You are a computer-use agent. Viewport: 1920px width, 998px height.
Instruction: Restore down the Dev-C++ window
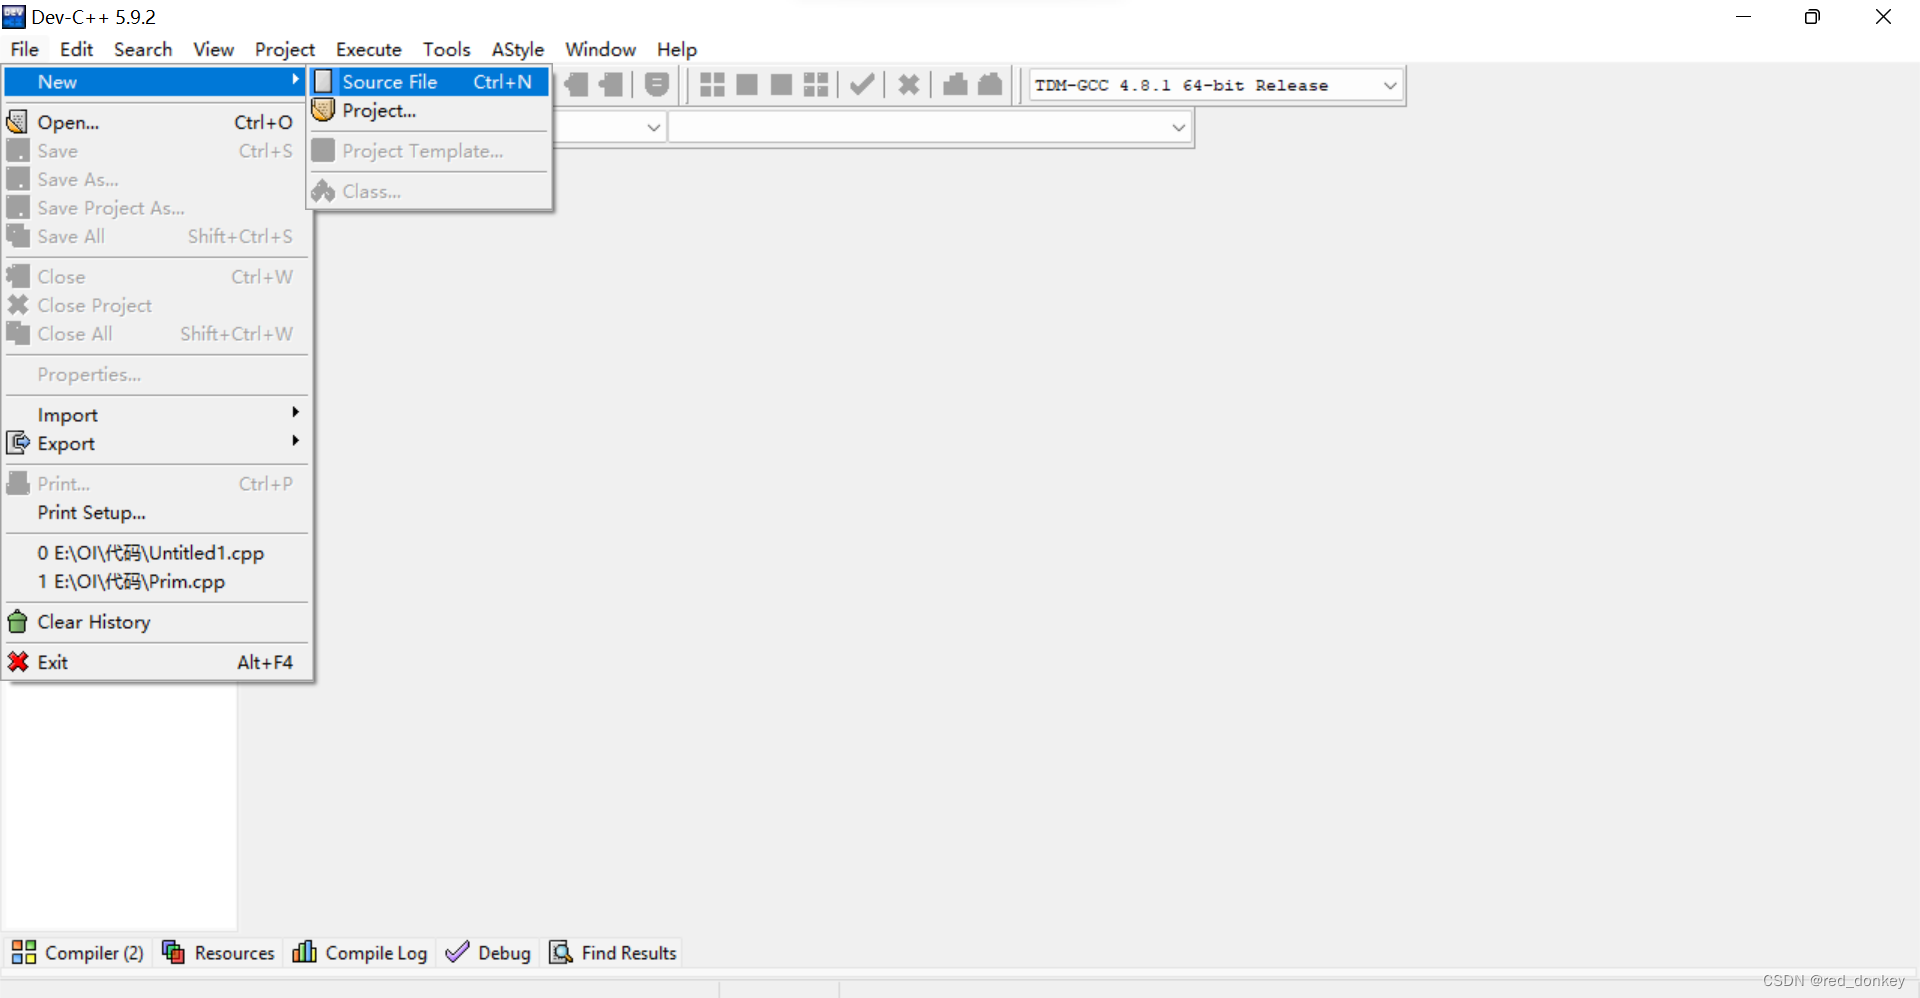click(x=1812, y=17)
